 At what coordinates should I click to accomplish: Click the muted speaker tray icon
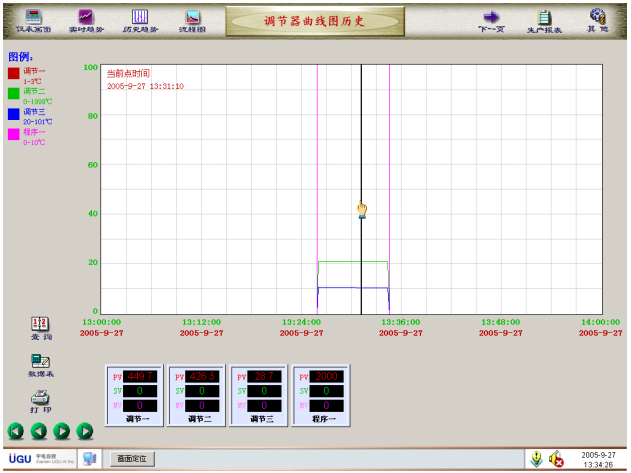(557, 459)
